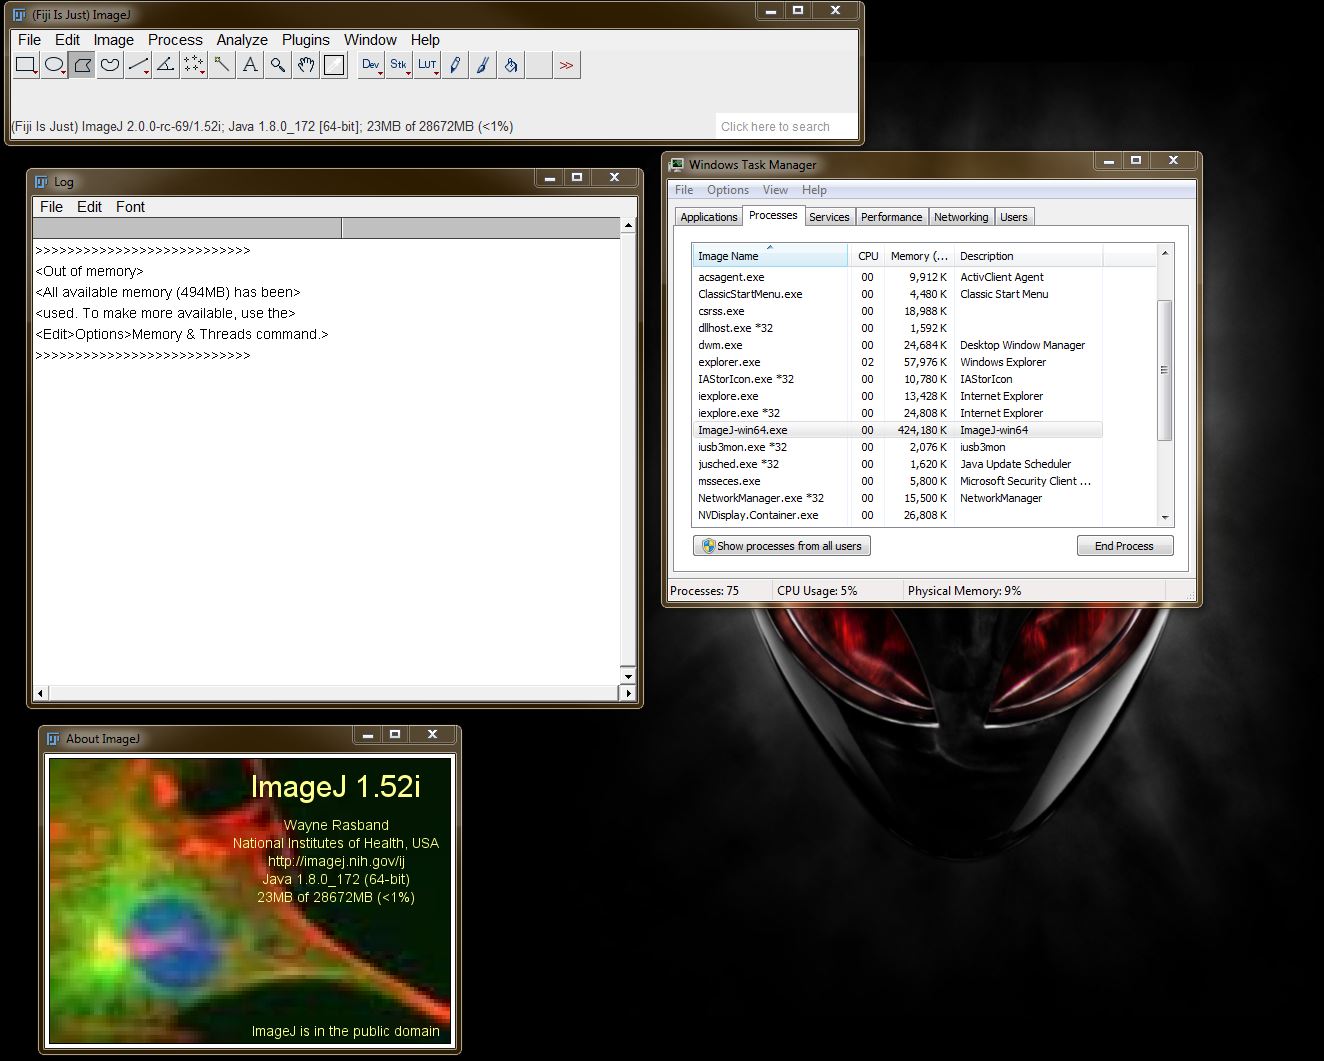Select the Straight Line tool
The height and width of the screenshot is (1061, 1324).
pos(138,66)
